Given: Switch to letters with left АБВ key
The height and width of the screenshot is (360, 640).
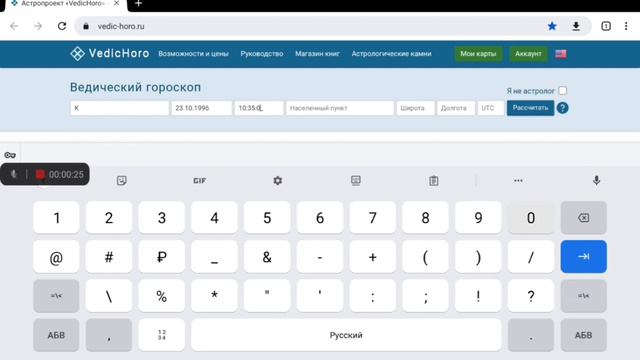Looking at the screenshot, I should click(x=56, y=335).
